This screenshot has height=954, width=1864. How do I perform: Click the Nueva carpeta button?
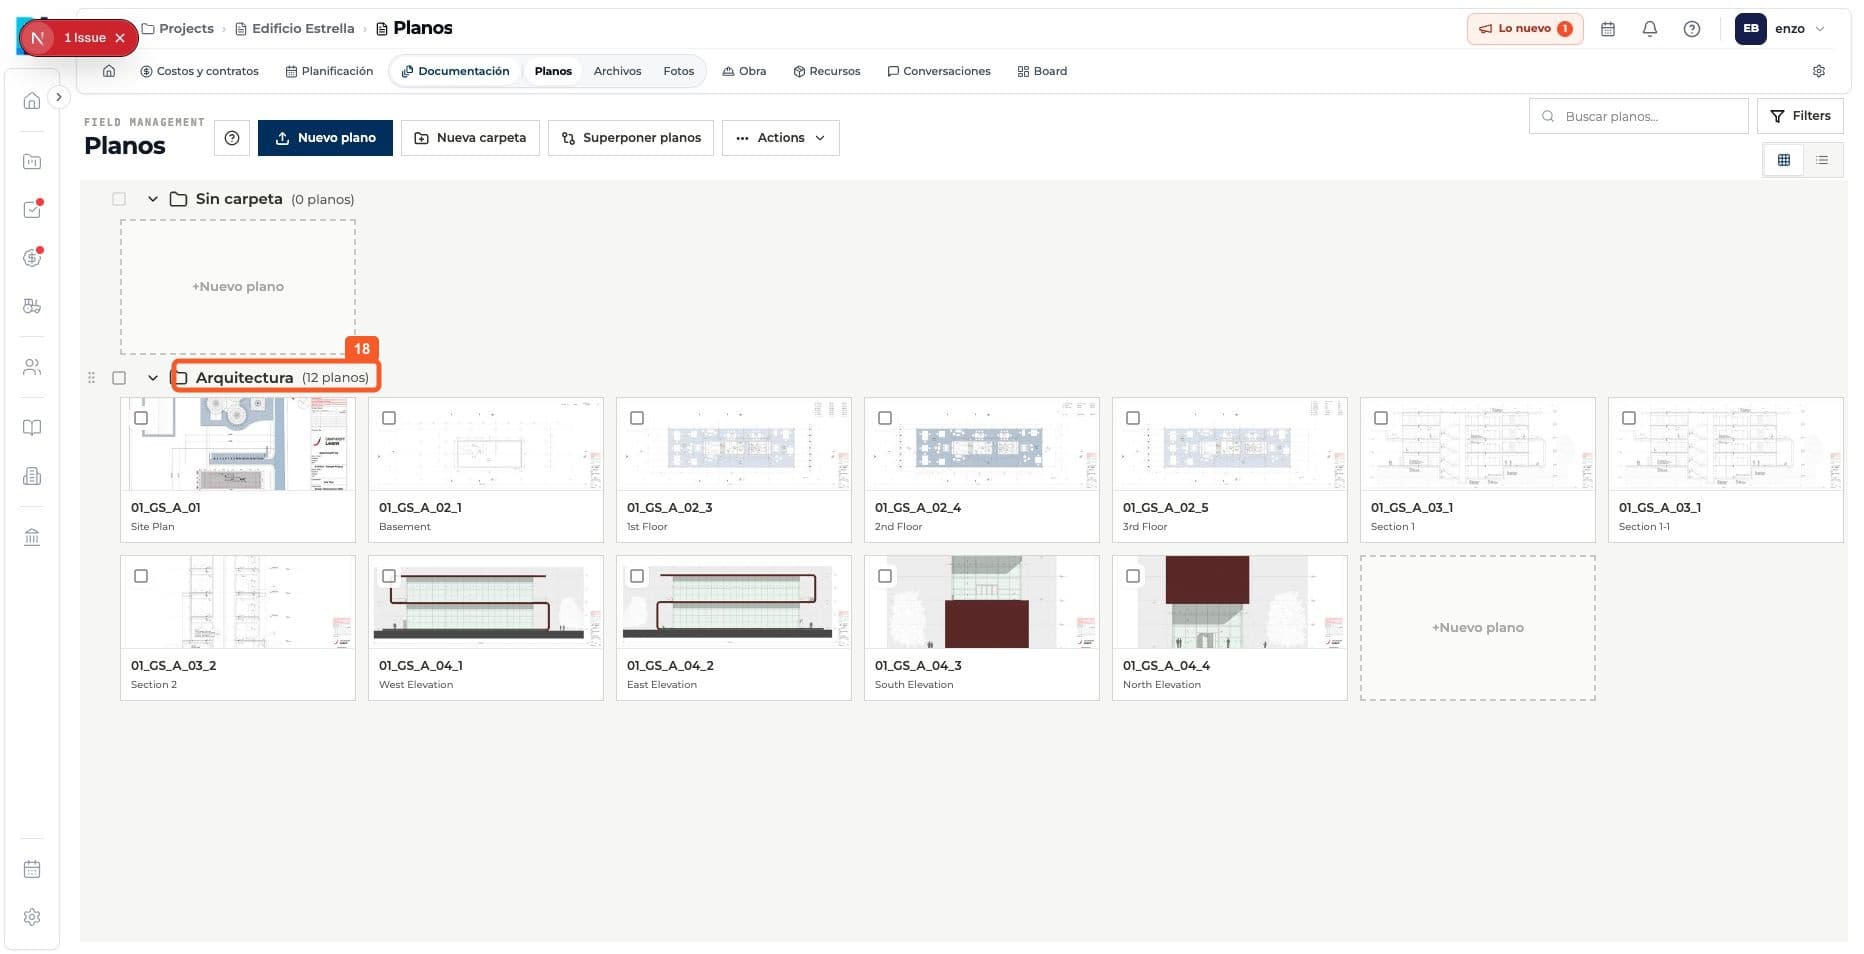[470, 138]
